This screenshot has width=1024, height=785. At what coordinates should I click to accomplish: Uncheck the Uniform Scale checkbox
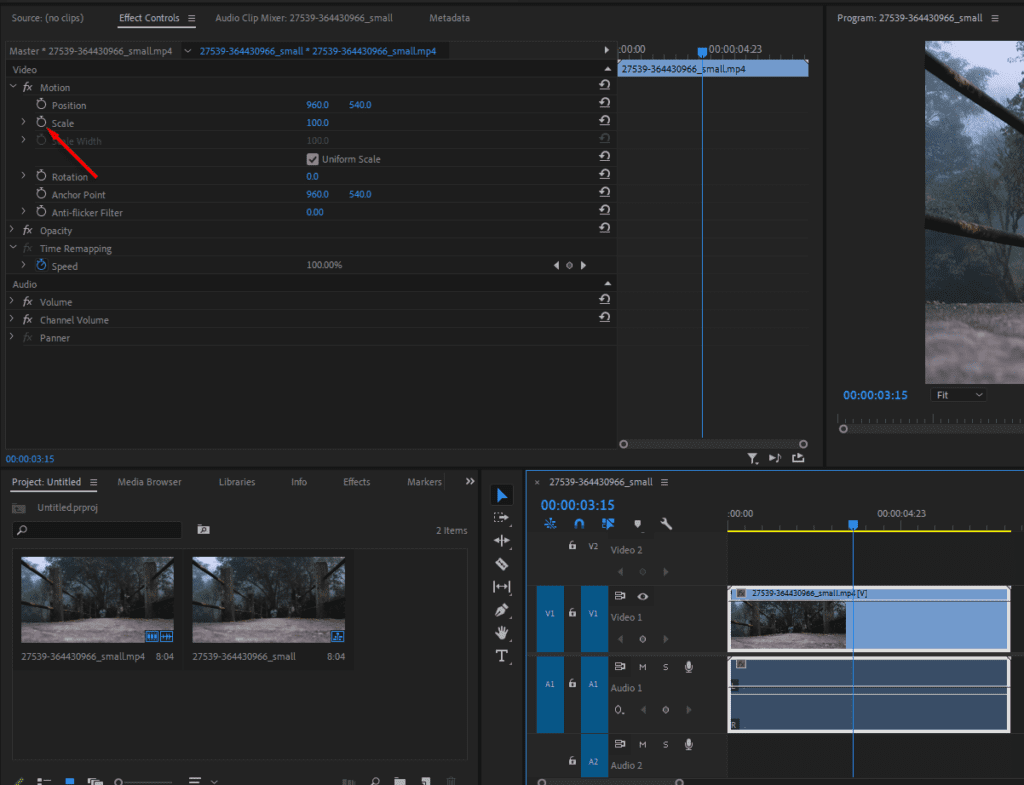[314, 158]
